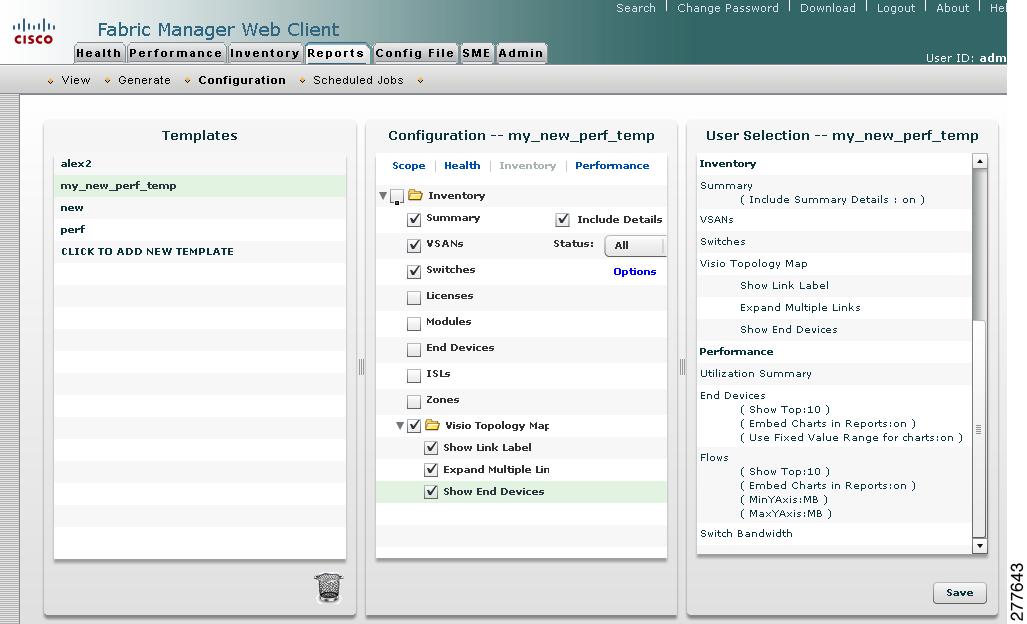The height and width of the screenshot is (624, 1027).
Task: Uncheck Show End Devices checkbox
Action: [431, 492]
